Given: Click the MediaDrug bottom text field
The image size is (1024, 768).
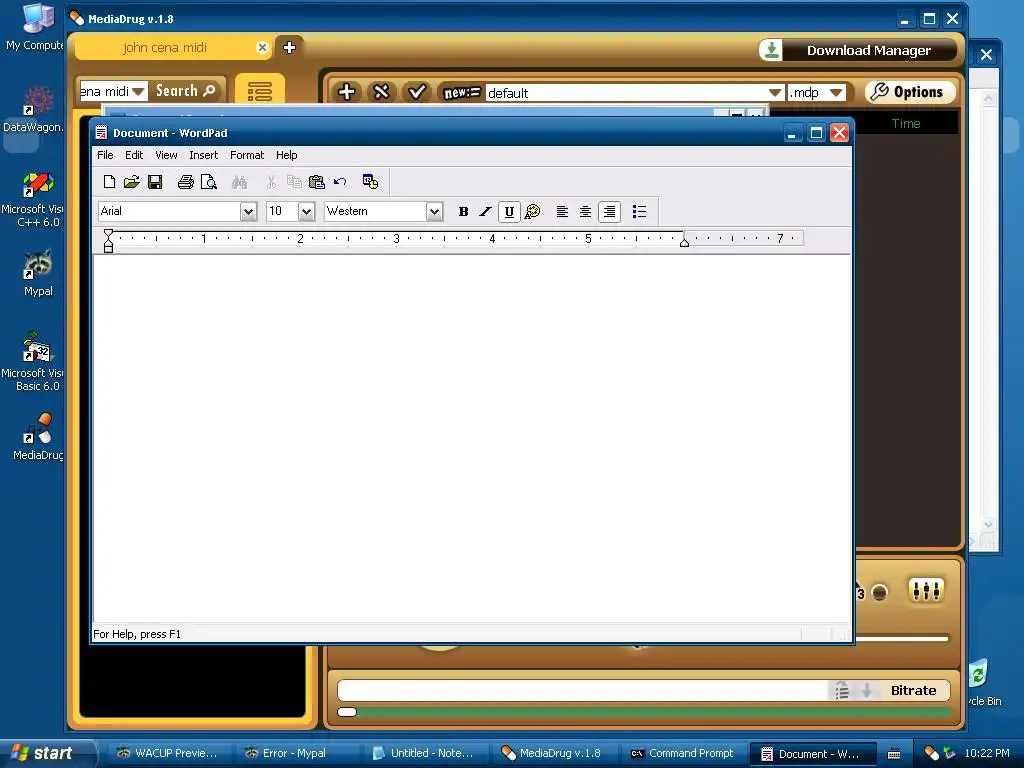Looking at the screenshot, I should 583,690.
